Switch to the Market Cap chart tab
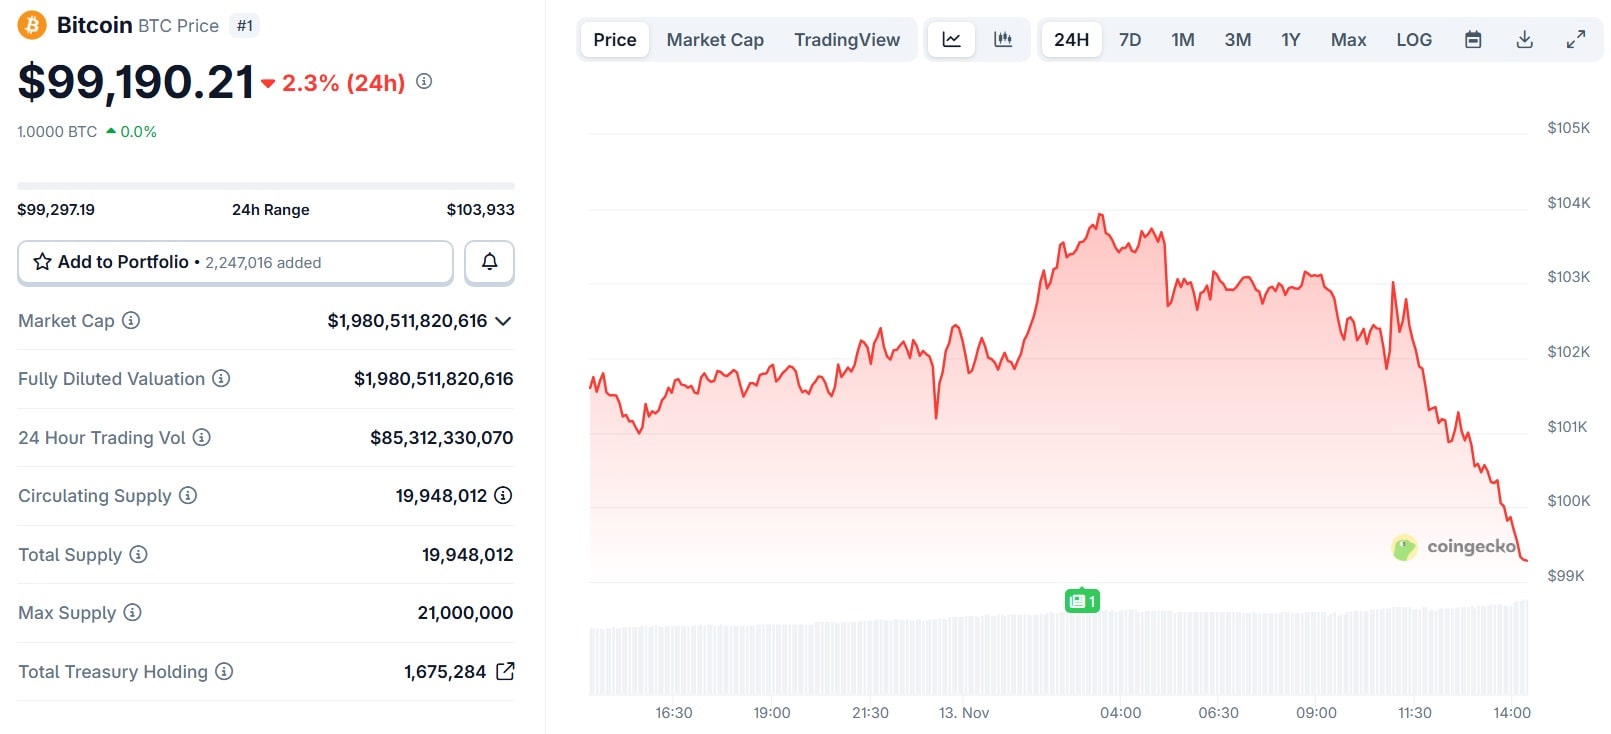 click(715, 40)
